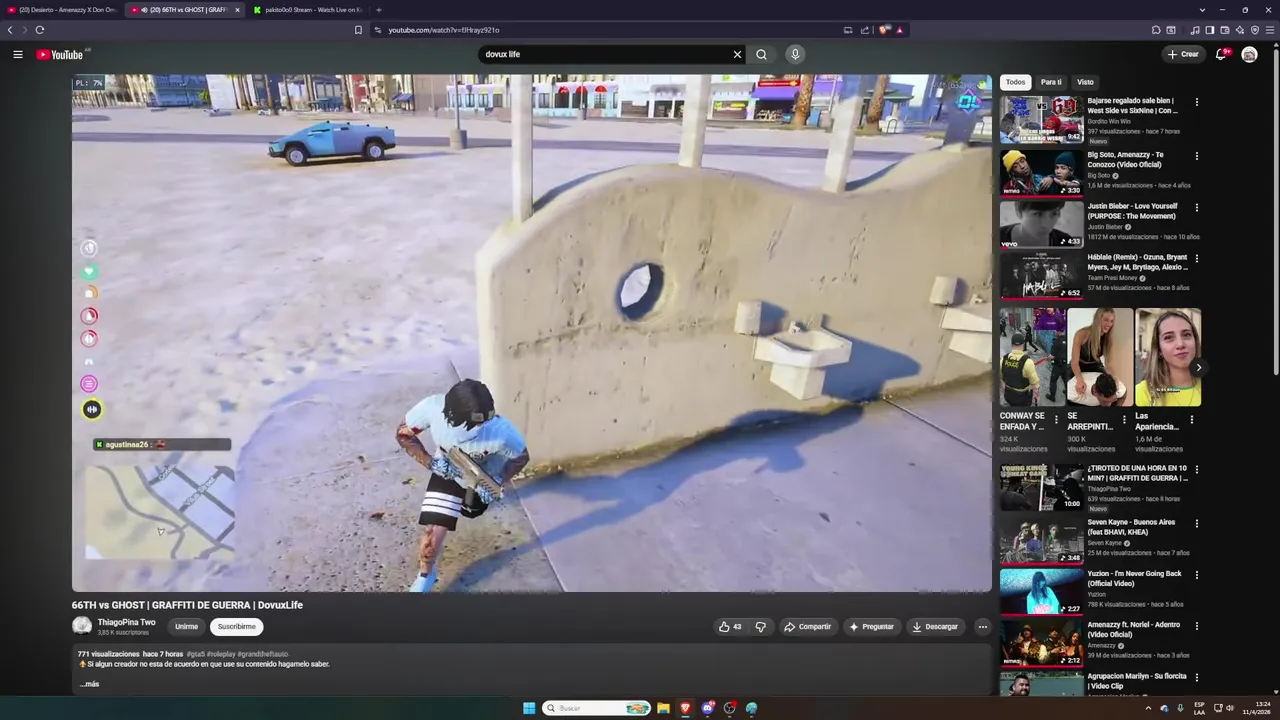Share the video with Compartir
This screenshot has height=720, width=1280.
point(808,627)
